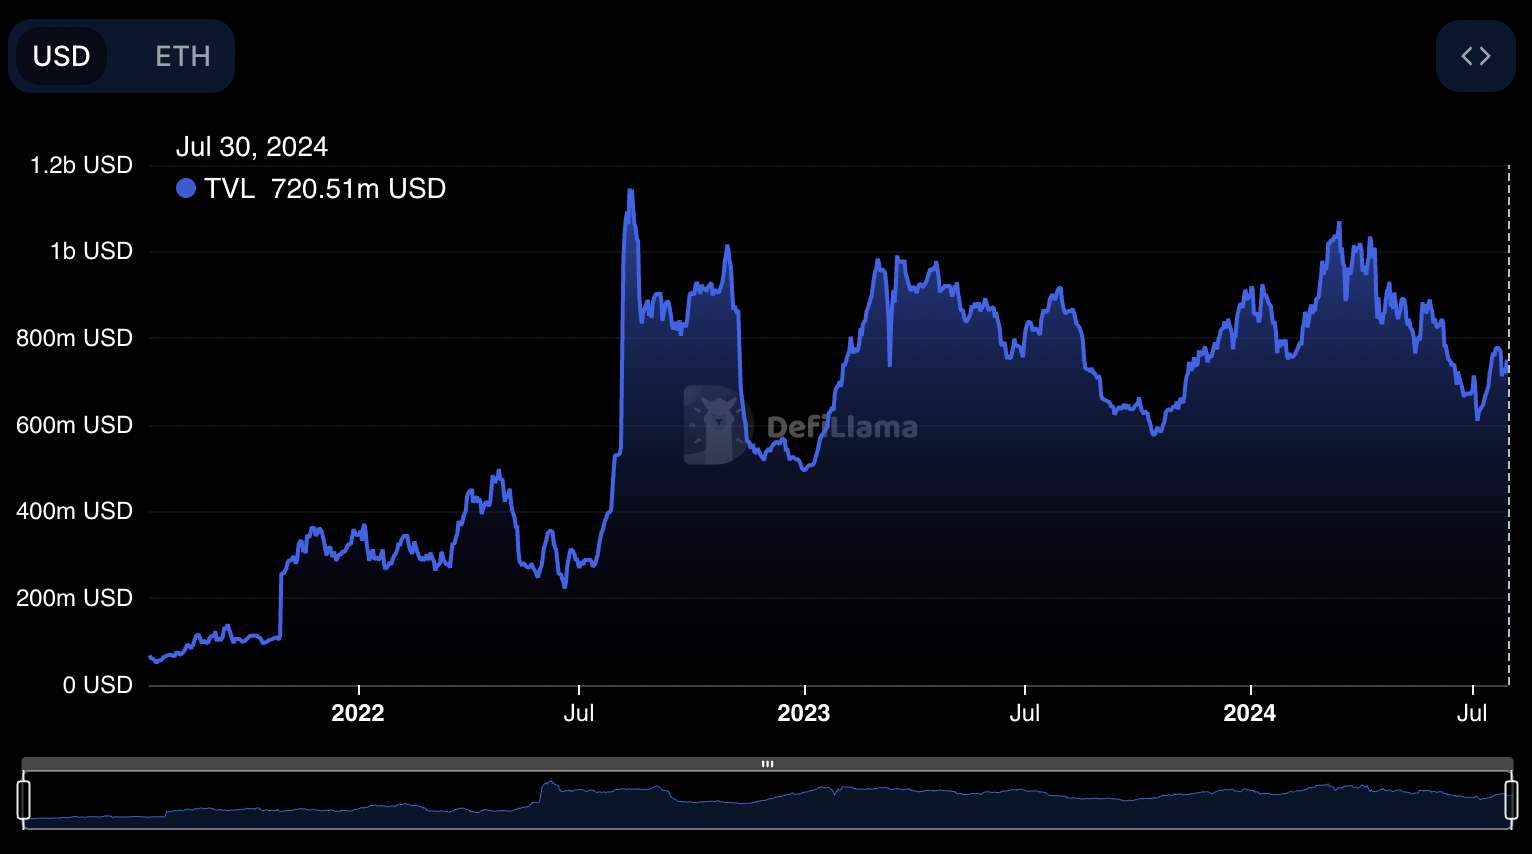Click the 2022 x-axis label

click(358, 713)
